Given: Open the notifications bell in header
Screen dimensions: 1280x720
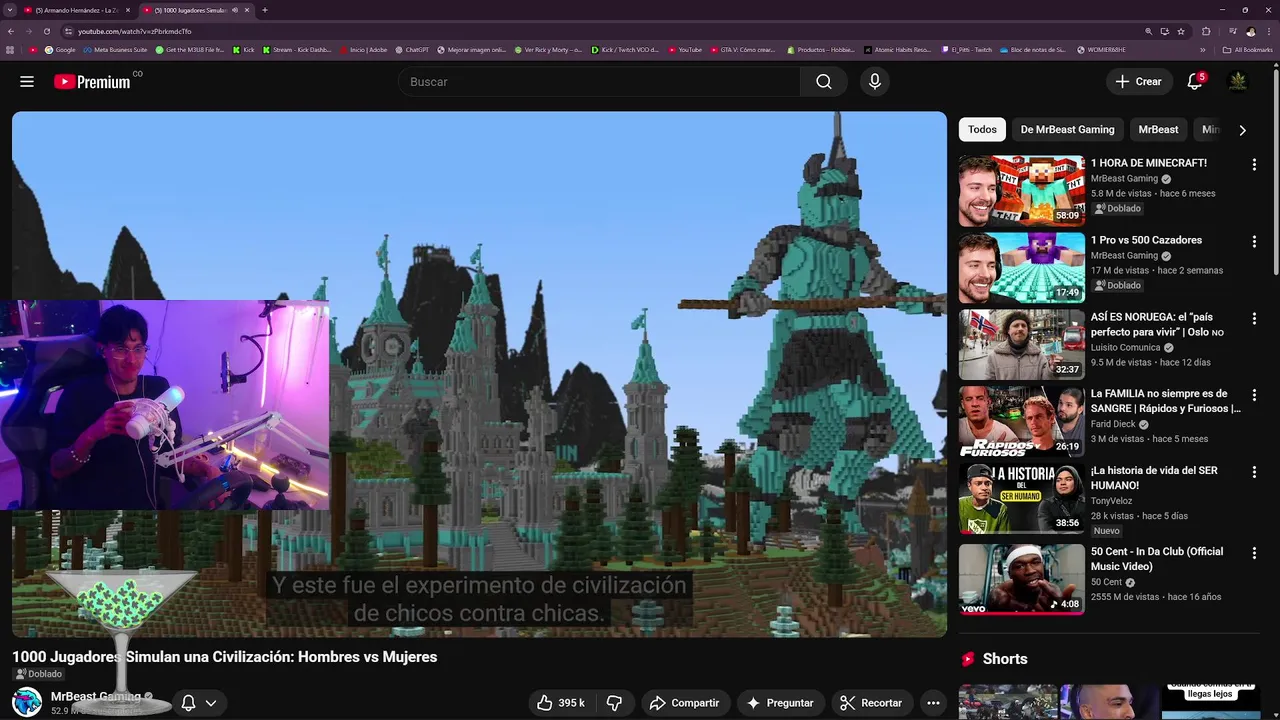Looking at the screenshot, I should pos(1195,81).
